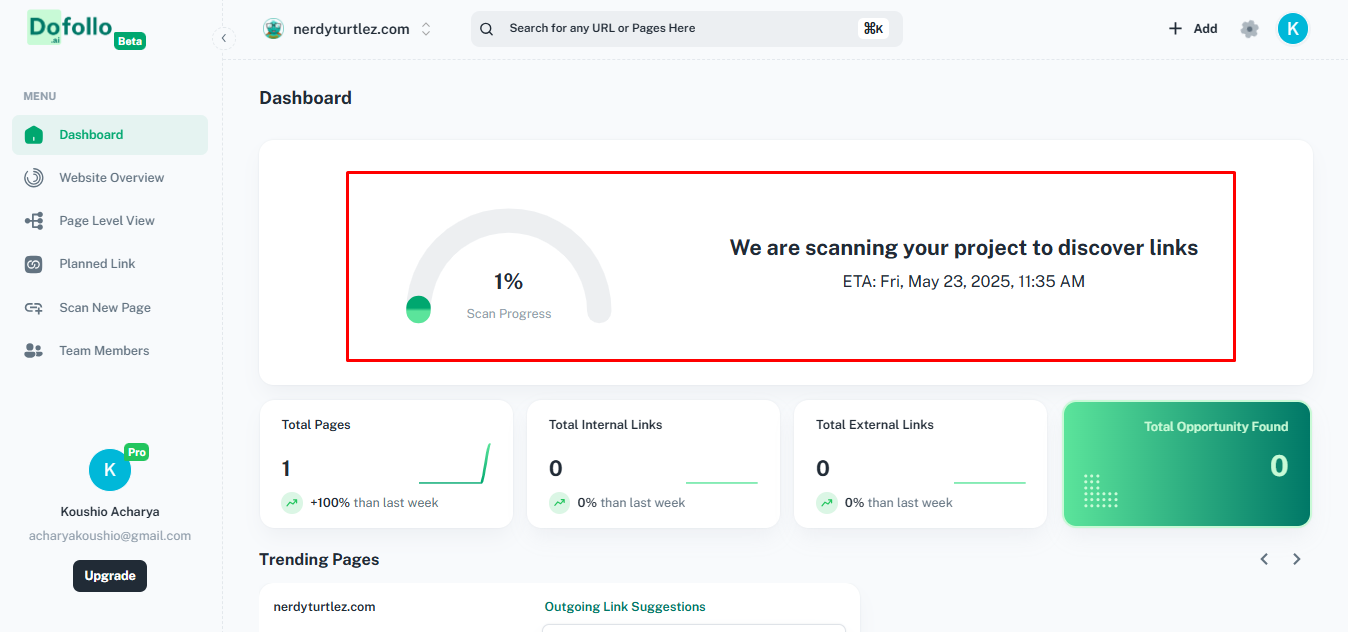Click the Pro badge on avatar

tap(137, 452)
